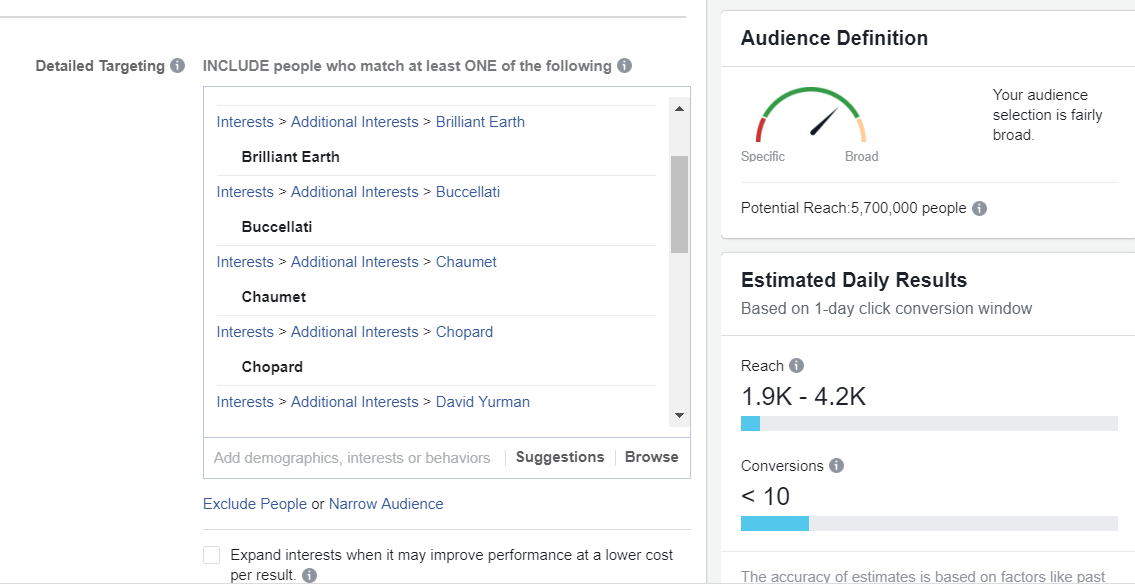Click the 'Specific' gauge label

(x=762, y=156)
